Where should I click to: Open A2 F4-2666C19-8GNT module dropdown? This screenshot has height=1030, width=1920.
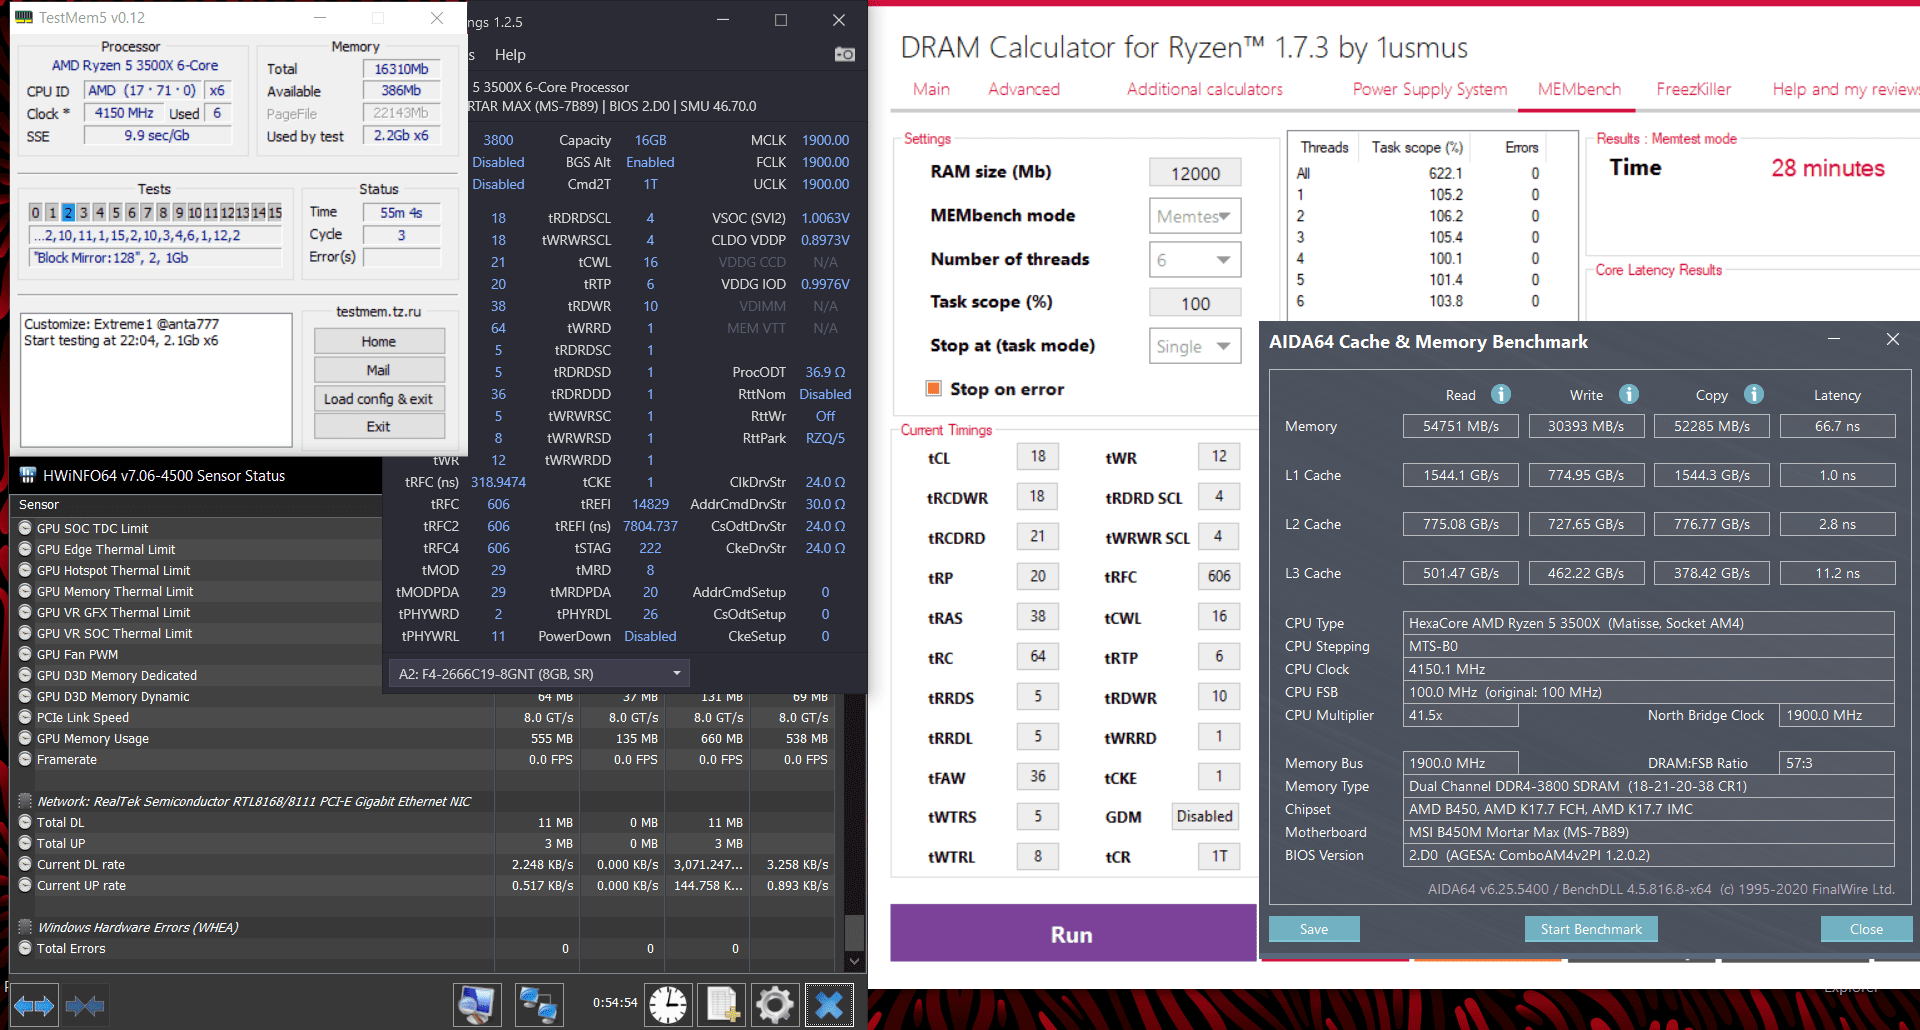coord(539,673)
